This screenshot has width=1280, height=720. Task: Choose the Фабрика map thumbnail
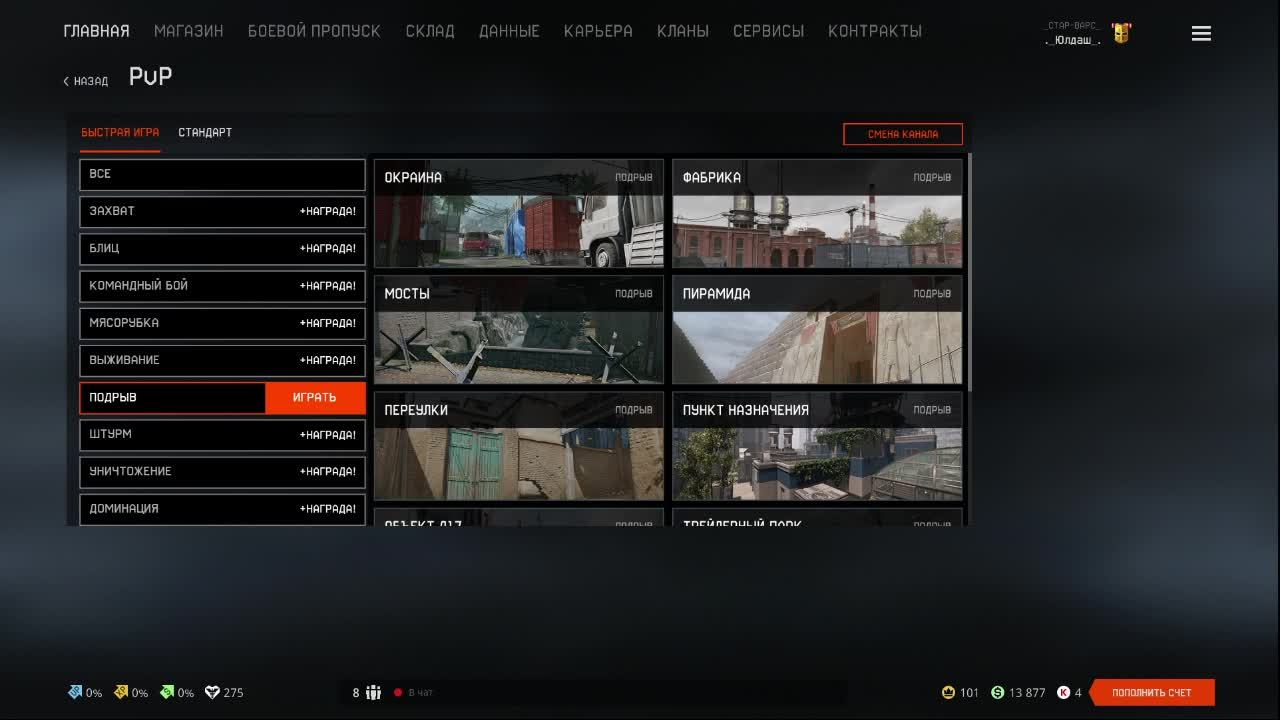[817, 213]
